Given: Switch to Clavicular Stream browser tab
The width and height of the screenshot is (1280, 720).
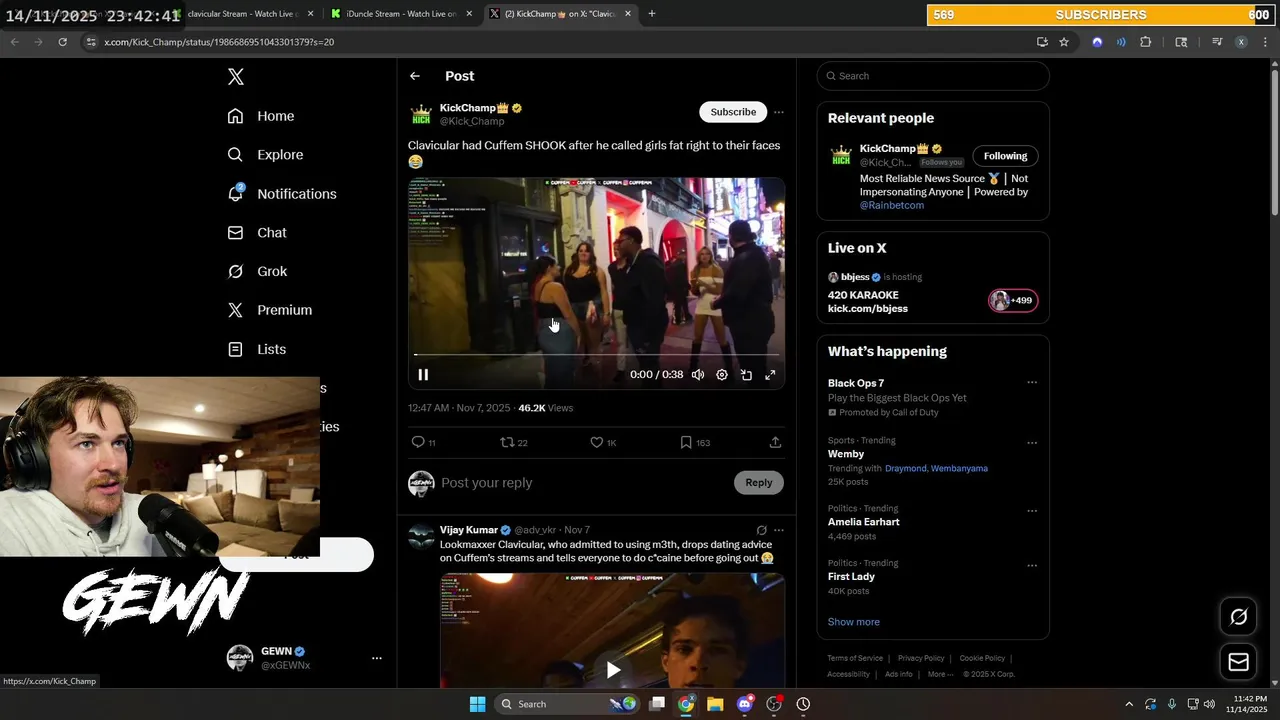Looking at the screenshot, I should 244,14.
